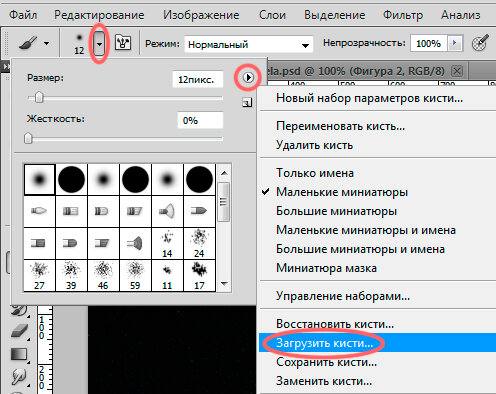
Task: Click the Жесткость 0% hardness field
Action: (200, 120)
